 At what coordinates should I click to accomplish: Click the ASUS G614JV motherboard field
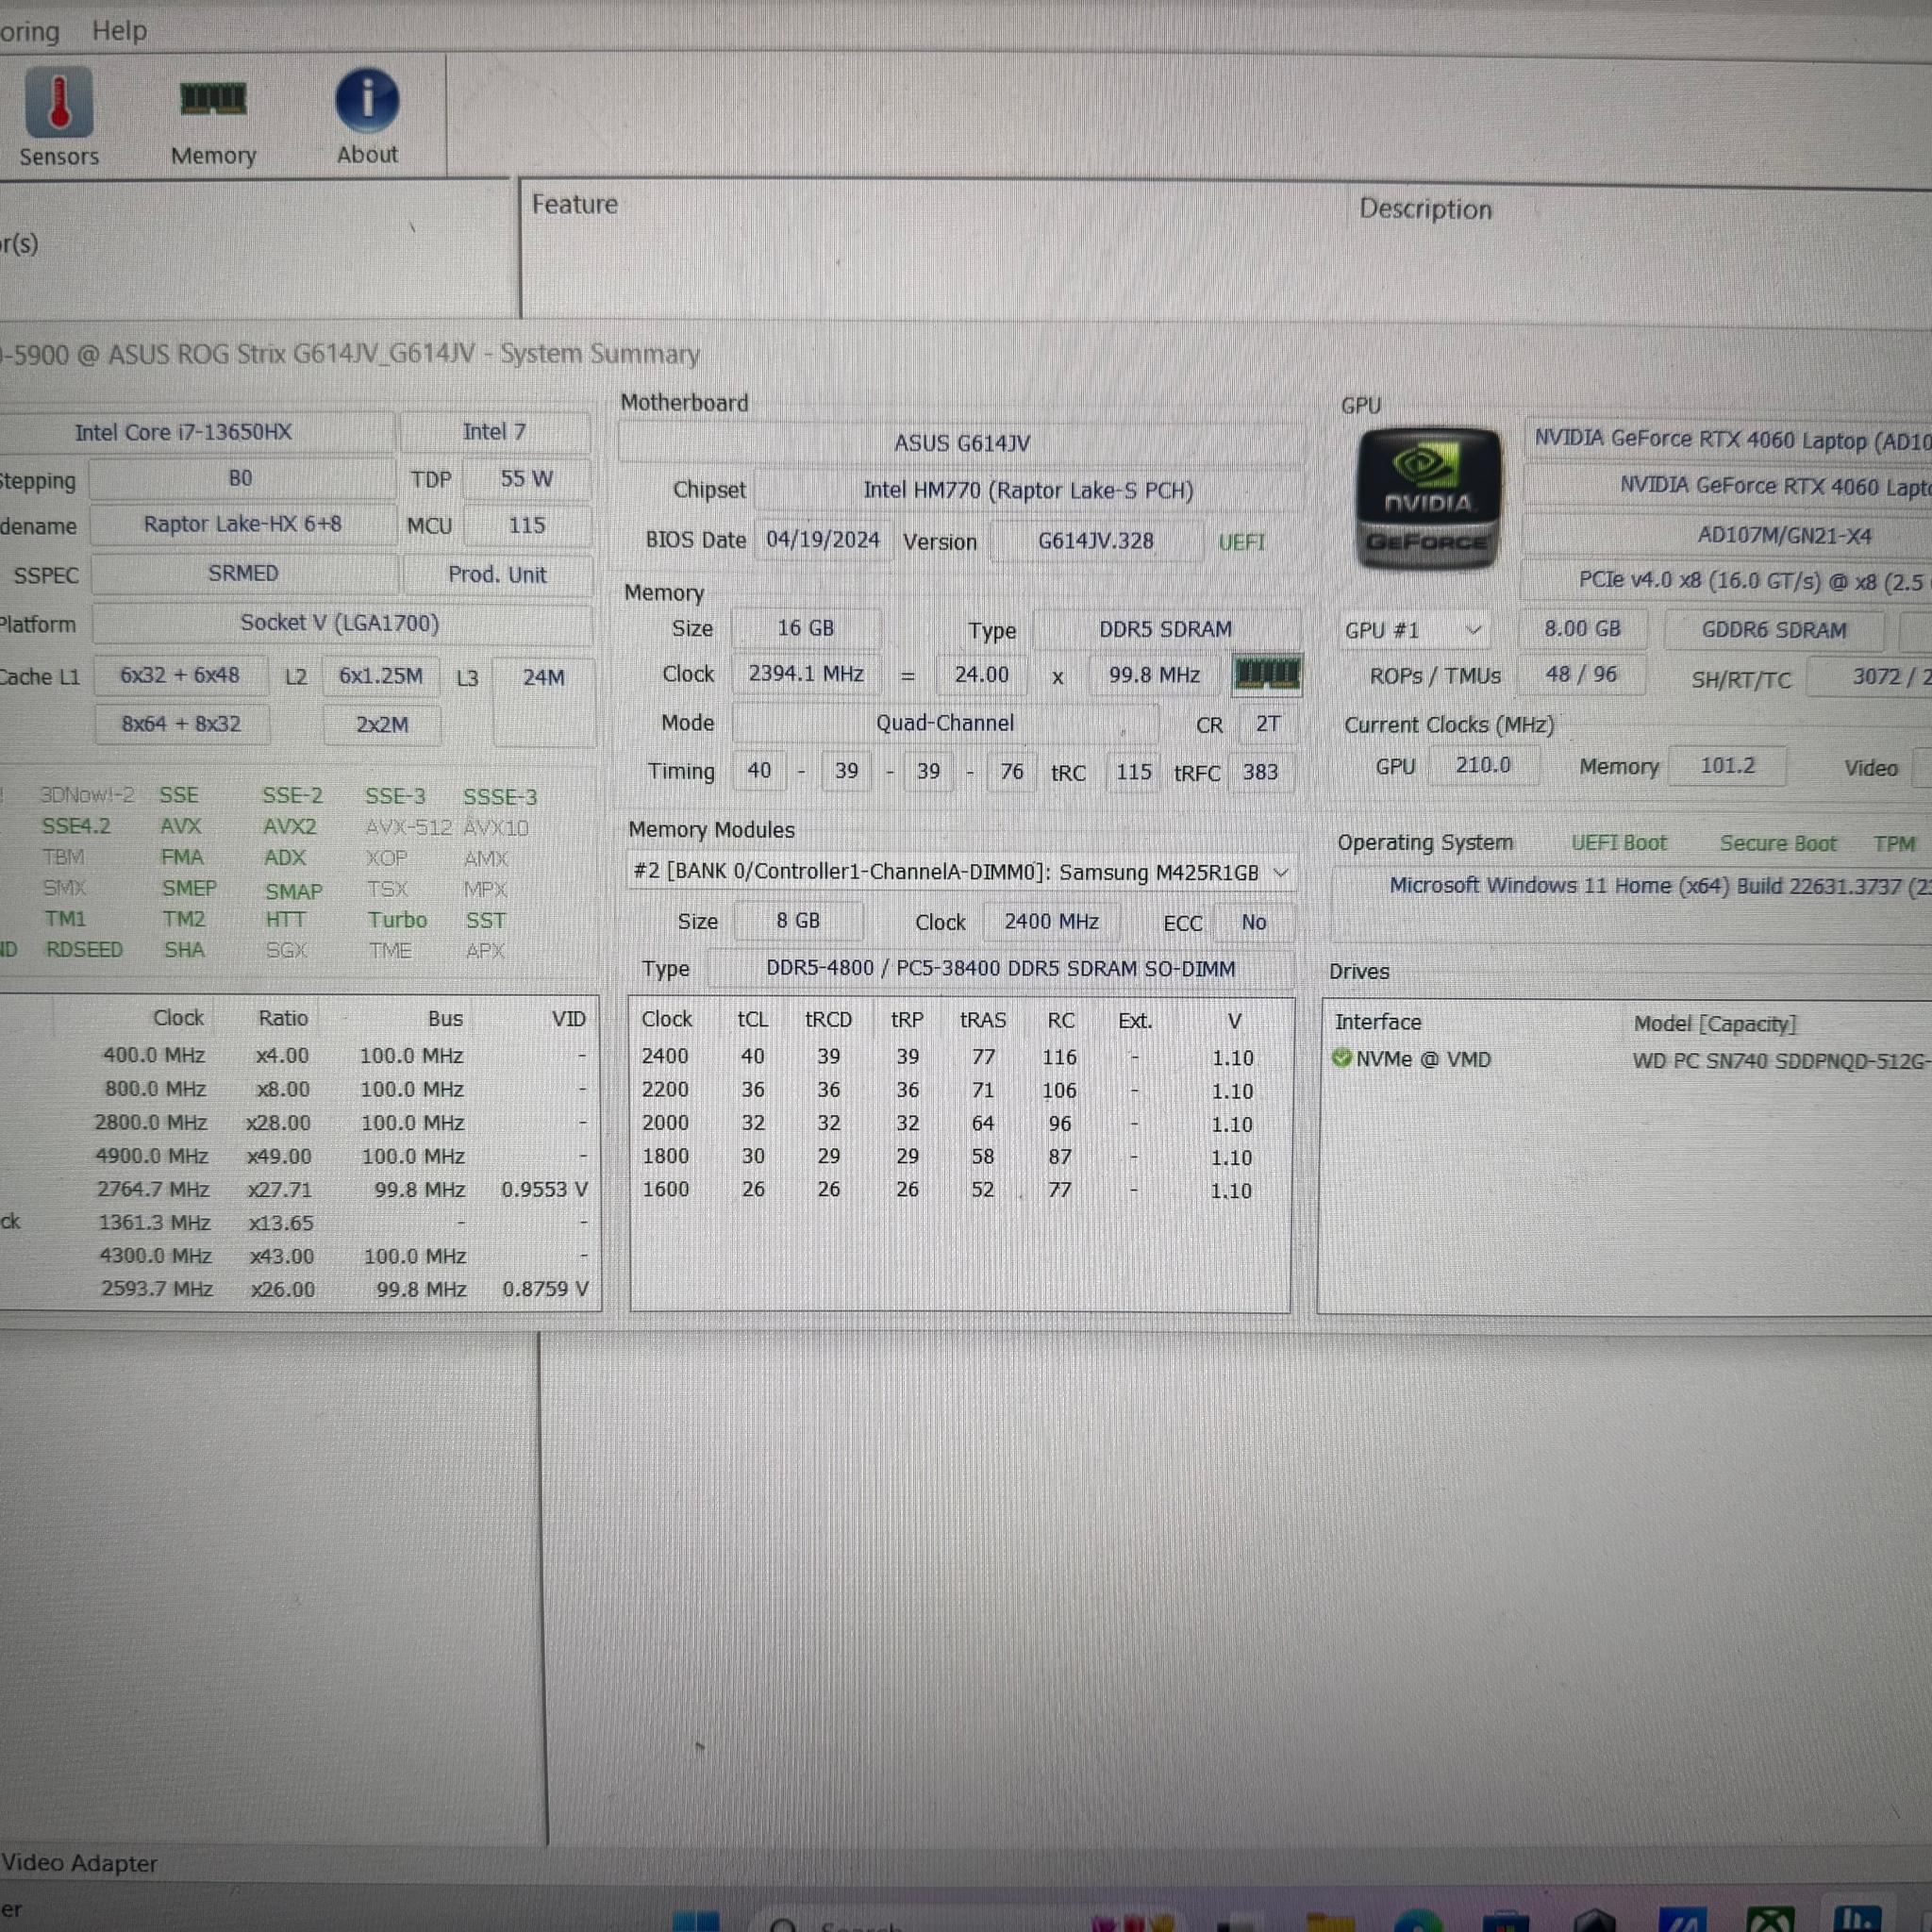click(961, 443)
